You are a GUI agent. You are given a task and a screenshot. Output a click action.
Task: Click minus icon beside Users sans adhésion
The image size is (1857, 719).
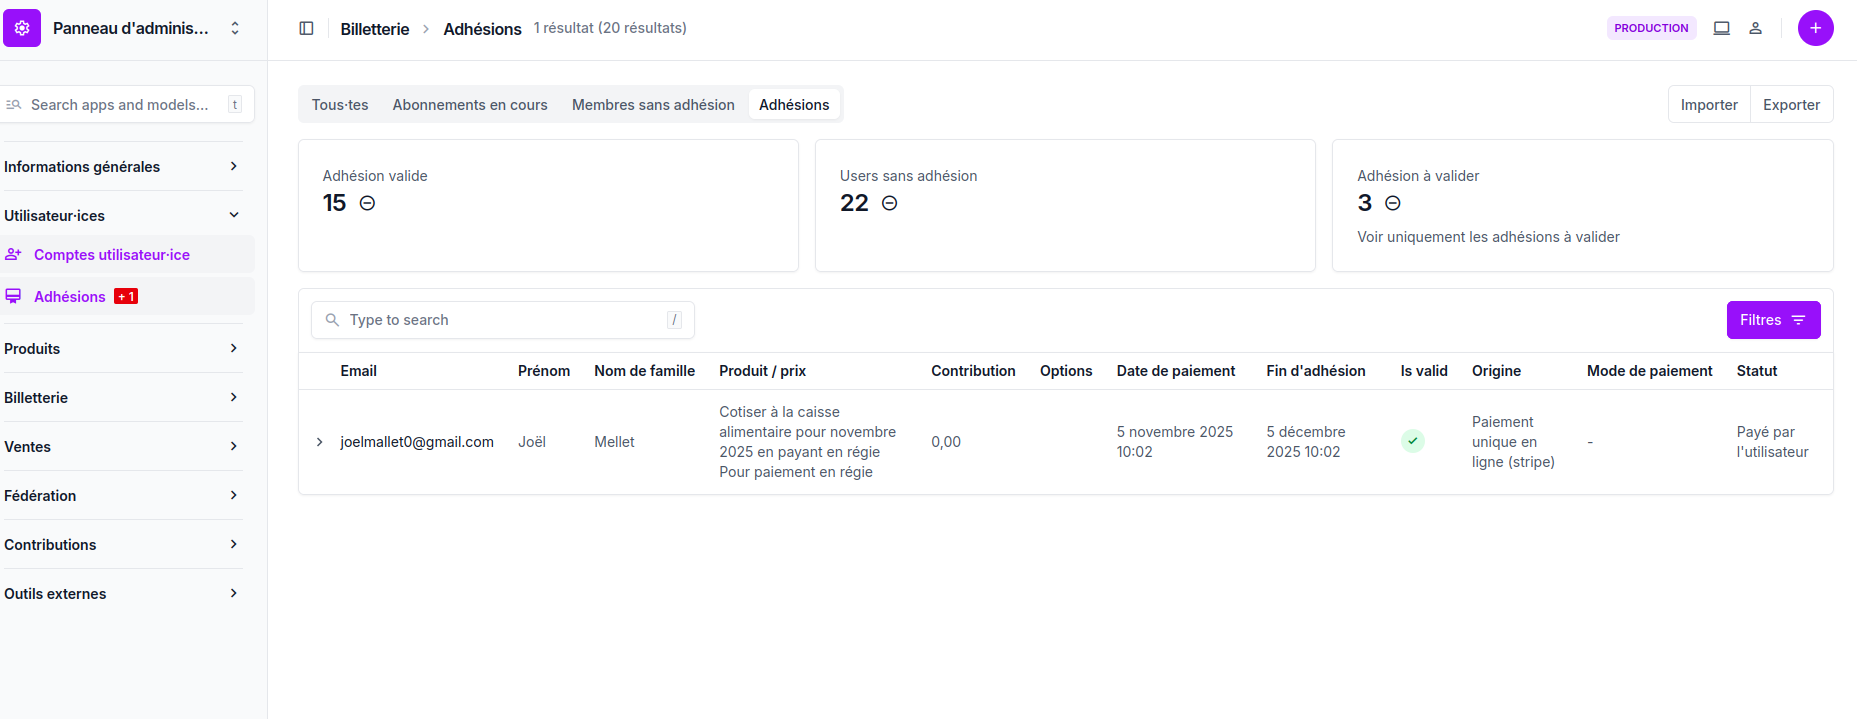click(x=889, y=203)
